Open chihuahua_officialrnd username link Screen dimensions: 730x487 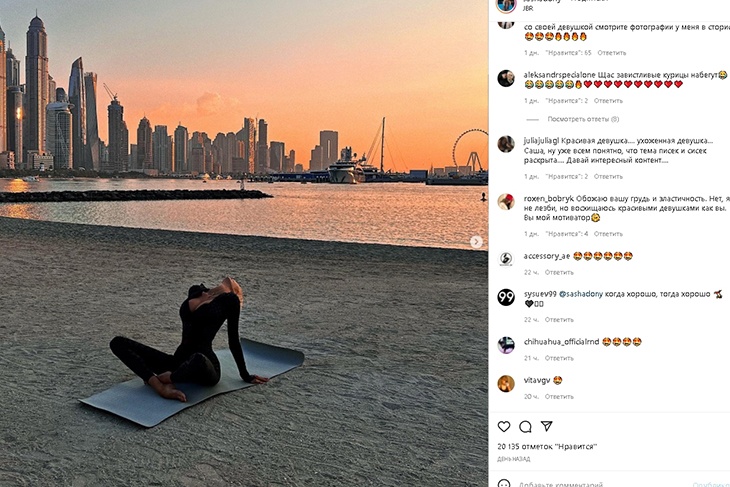pos(561,342)
